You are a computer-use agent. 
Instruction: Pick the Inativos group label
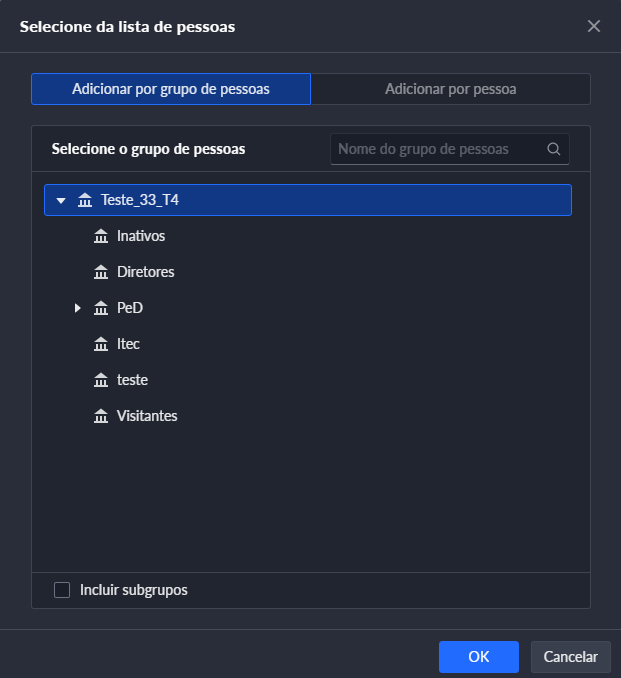[x=141, y=236]
